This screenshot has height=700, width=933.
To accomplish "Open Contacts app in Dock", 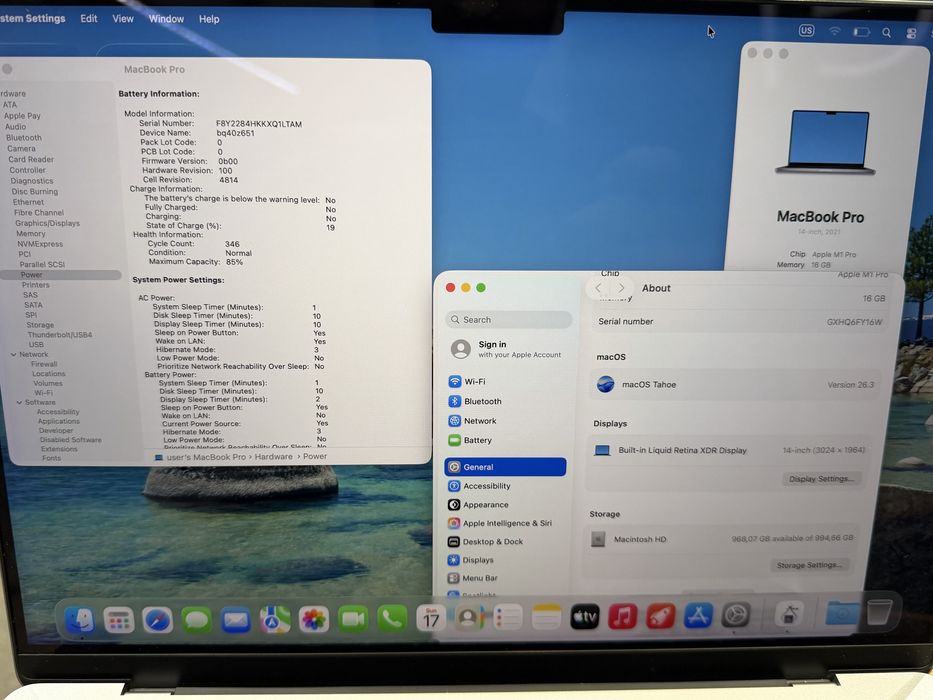I will (x=469, y=618).
